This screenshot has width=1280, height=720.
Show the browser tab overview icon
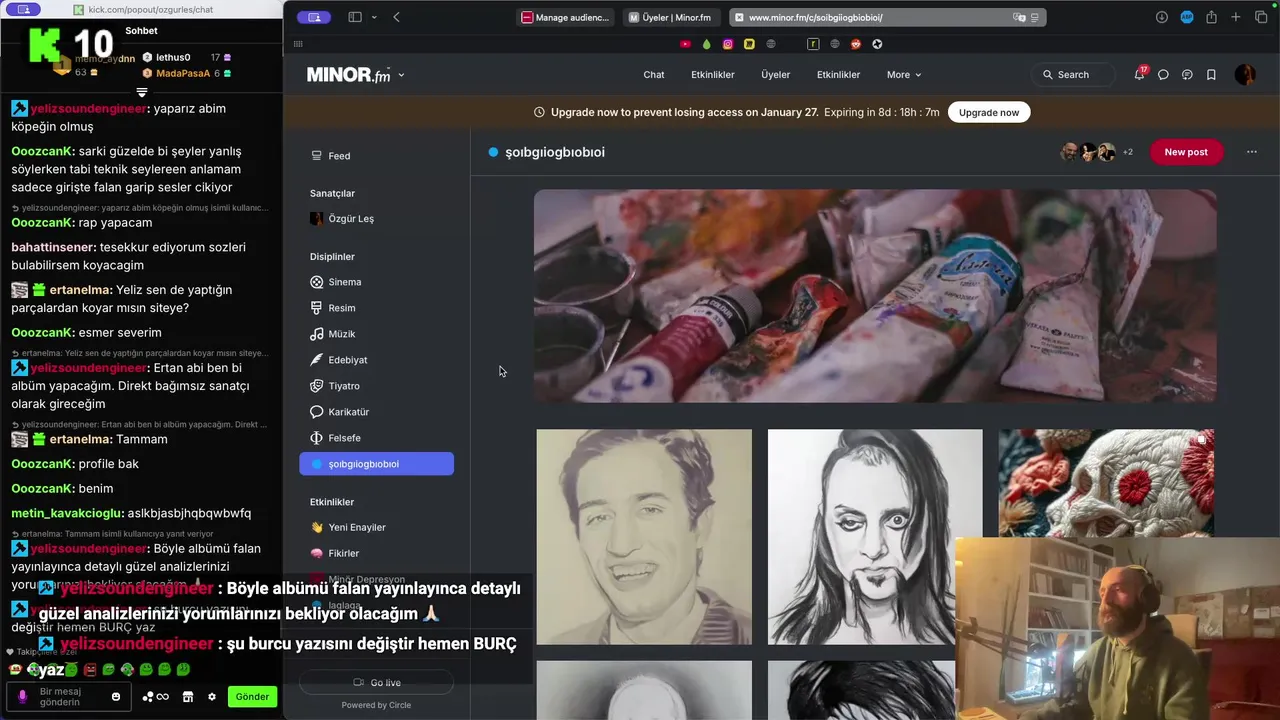point(1261,17)
